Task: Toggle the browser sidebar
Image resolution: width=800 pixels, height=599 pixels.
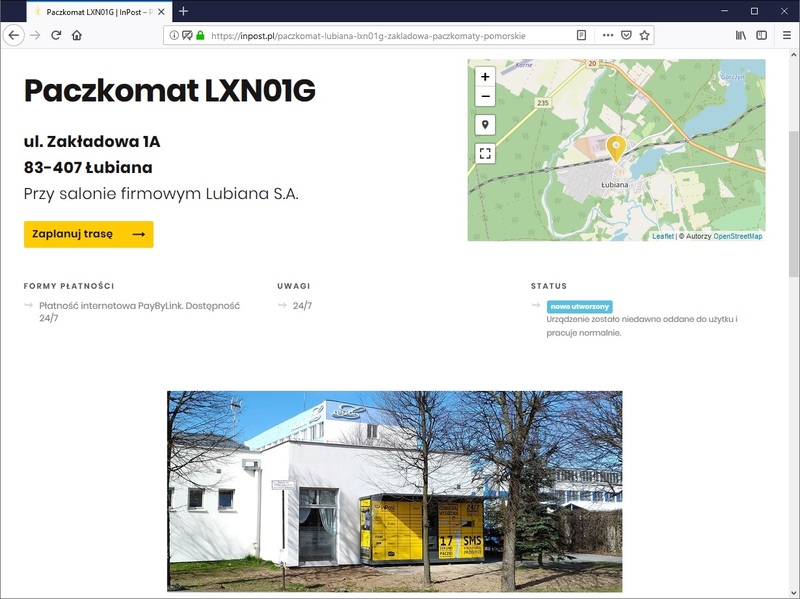Action: (x=761, y=35)
